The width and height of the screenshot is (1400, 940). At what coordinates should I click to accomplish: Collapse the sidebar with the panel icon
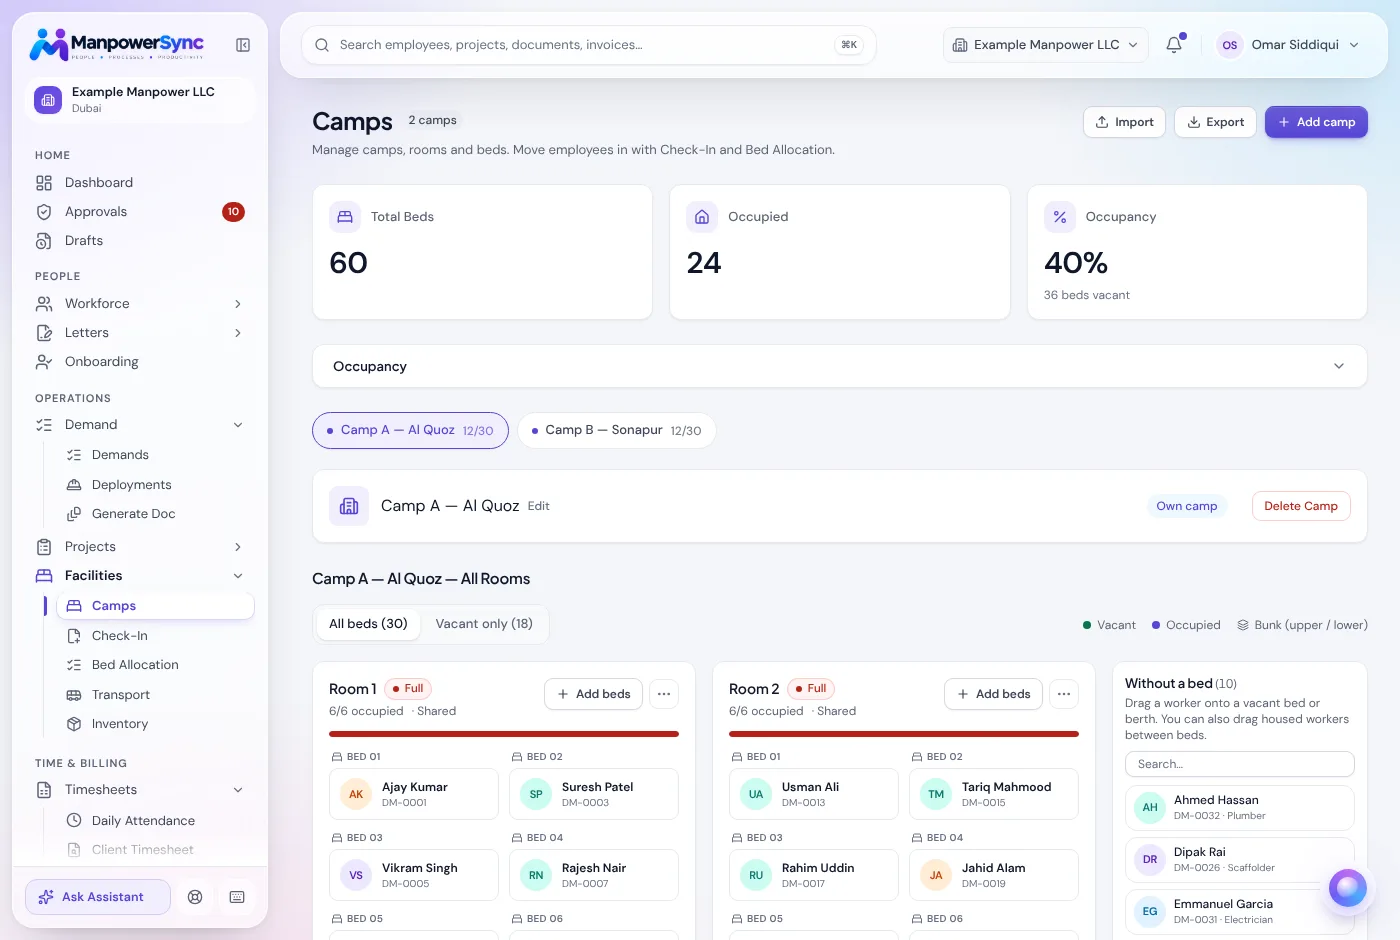243,45
